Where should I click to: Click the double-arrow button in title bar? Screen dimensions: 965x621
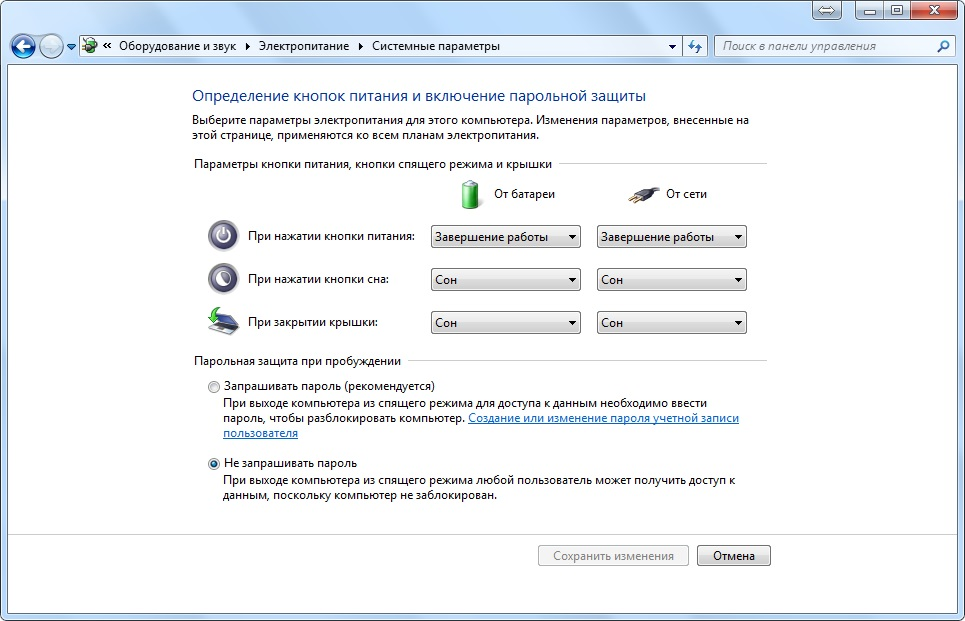(827, 10)
